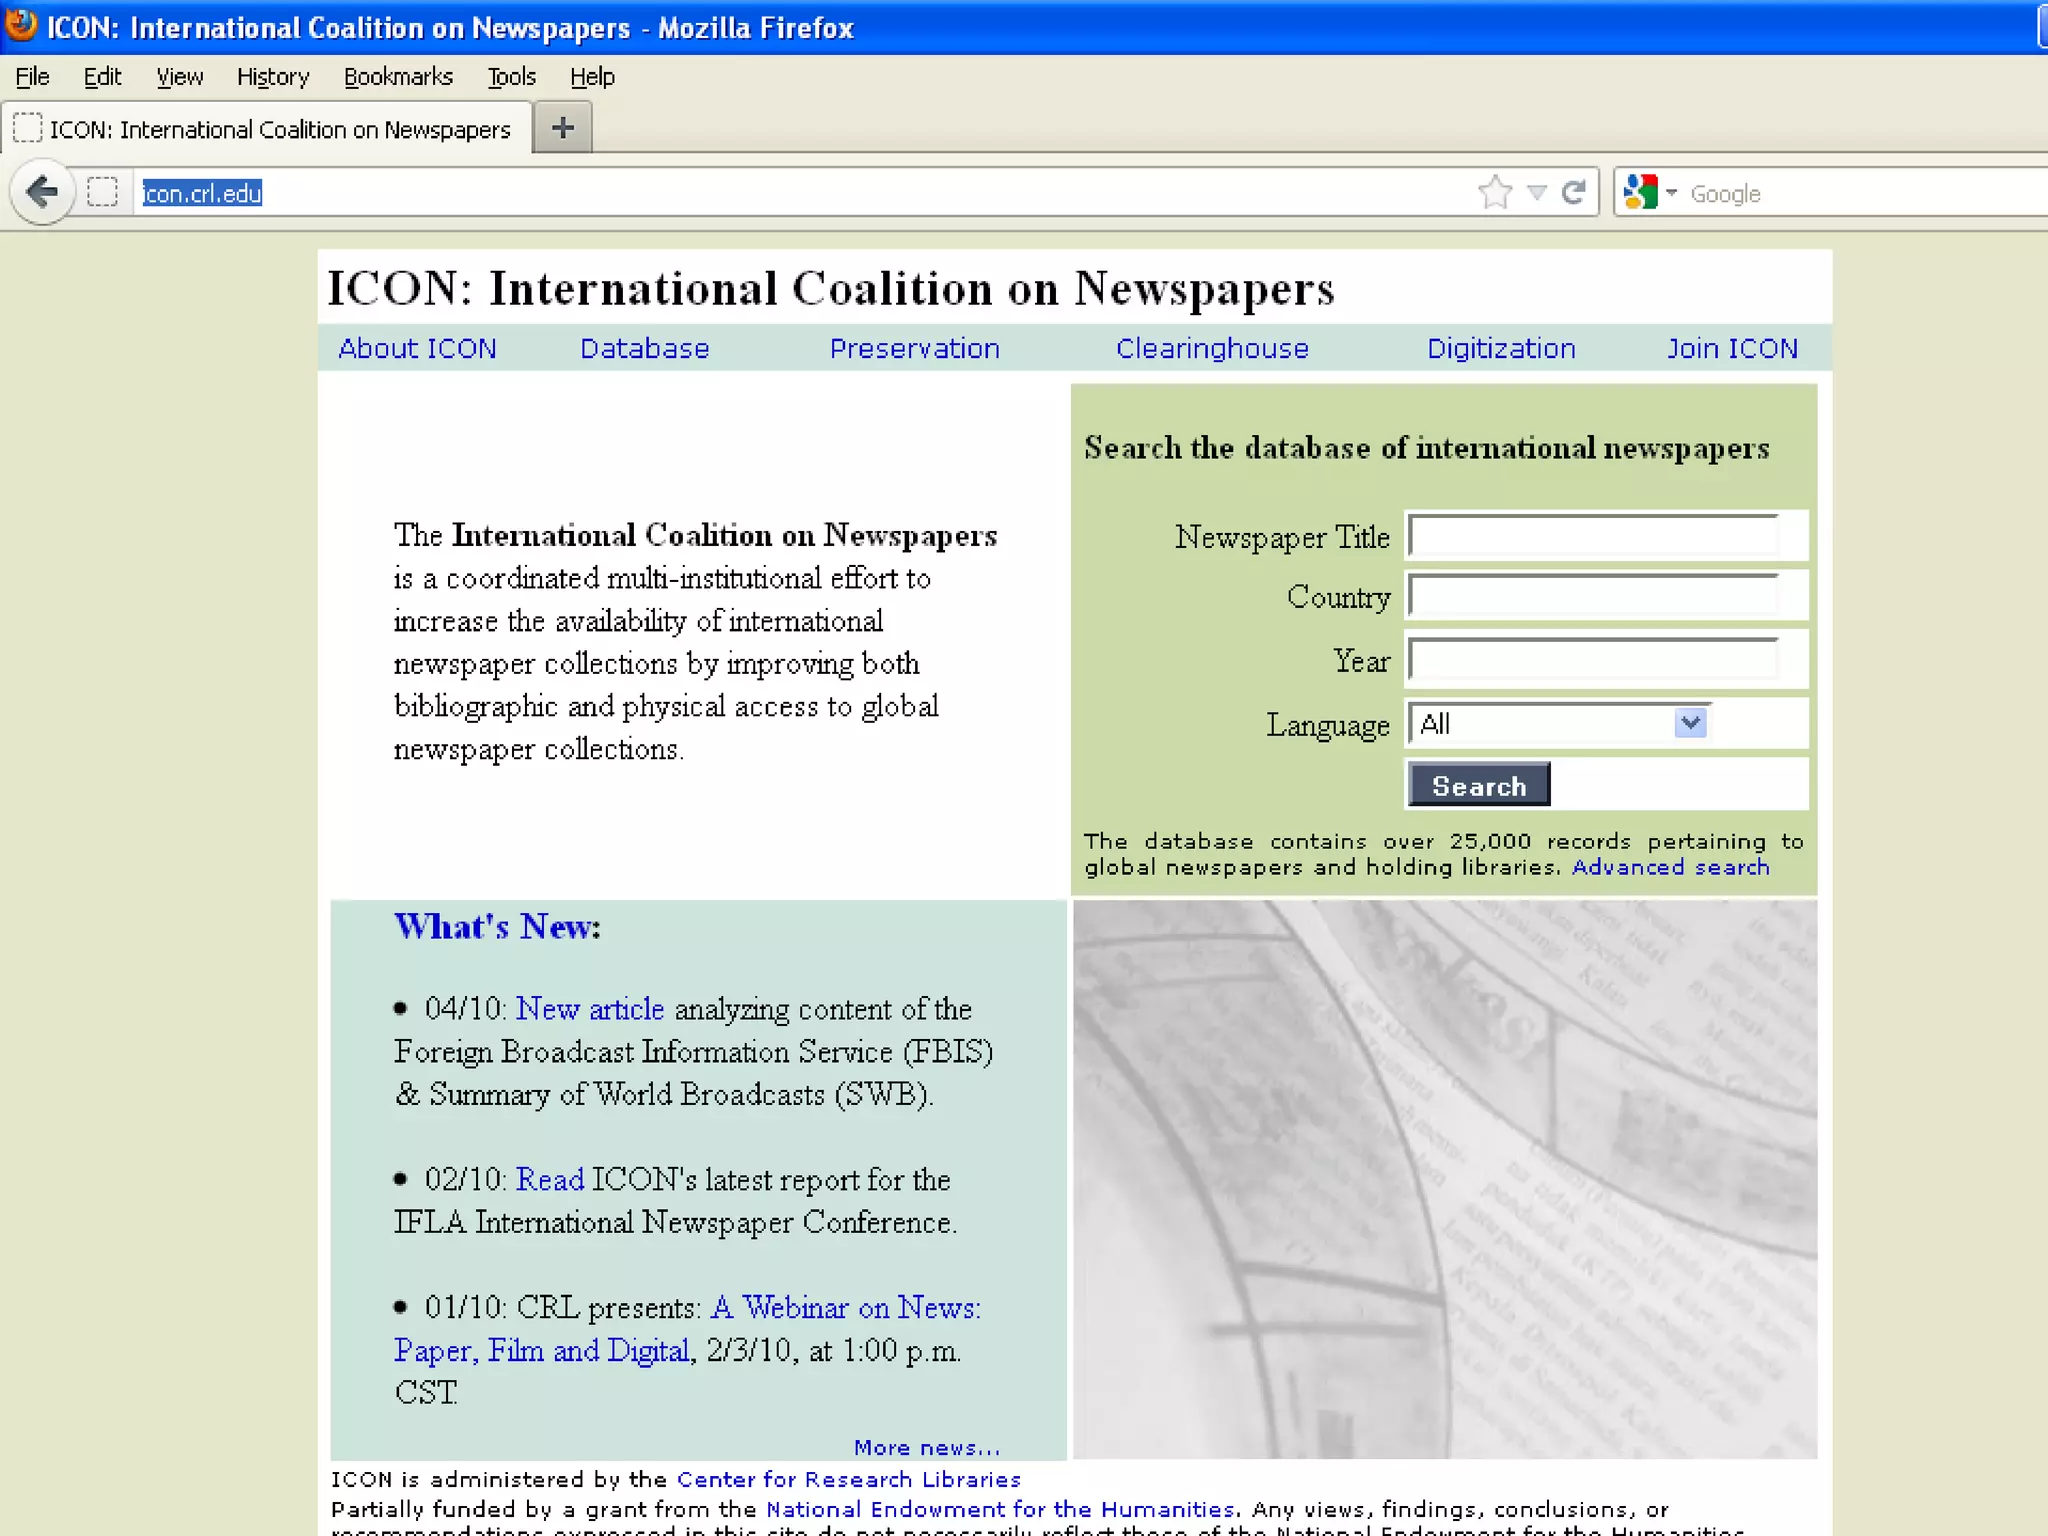
Task: Open the URL history dropdown arrow
Action: (1537, 192)
